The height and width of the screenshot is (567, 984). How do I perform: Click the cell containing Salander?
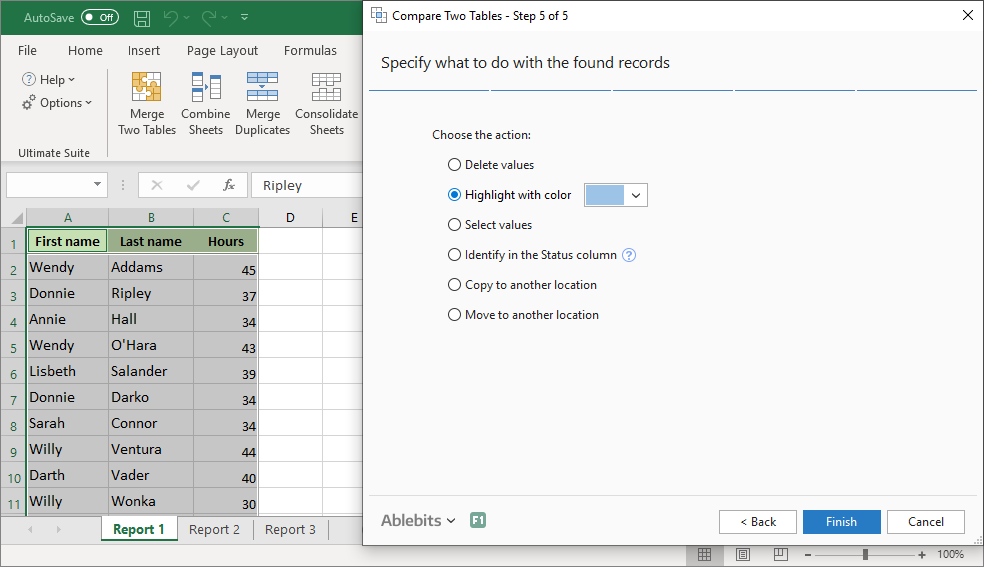151,371
